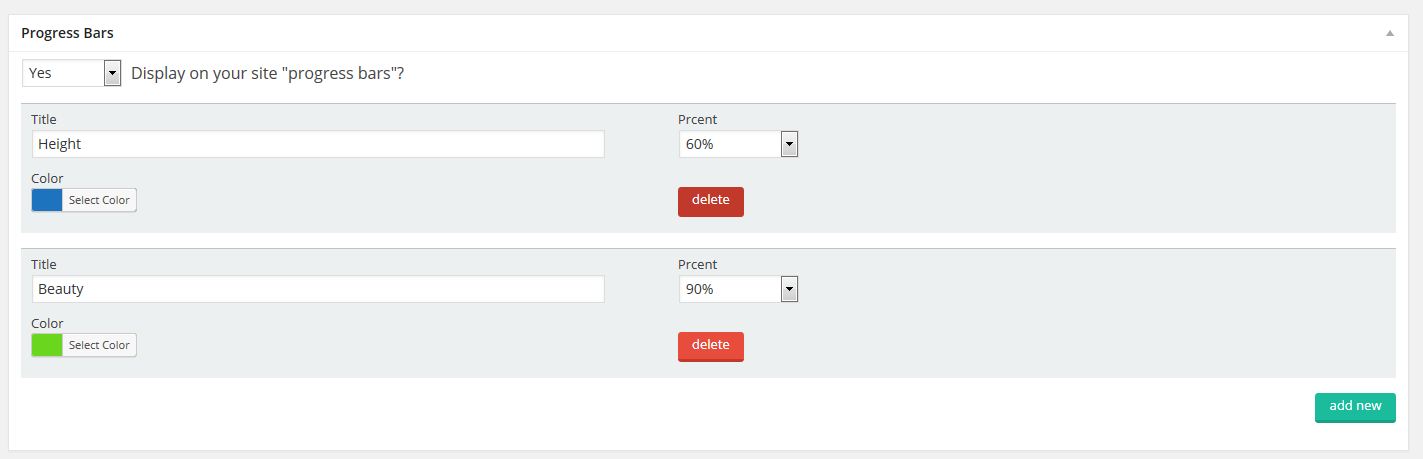Click the Title label above the Beauty field

coord(44,264)
